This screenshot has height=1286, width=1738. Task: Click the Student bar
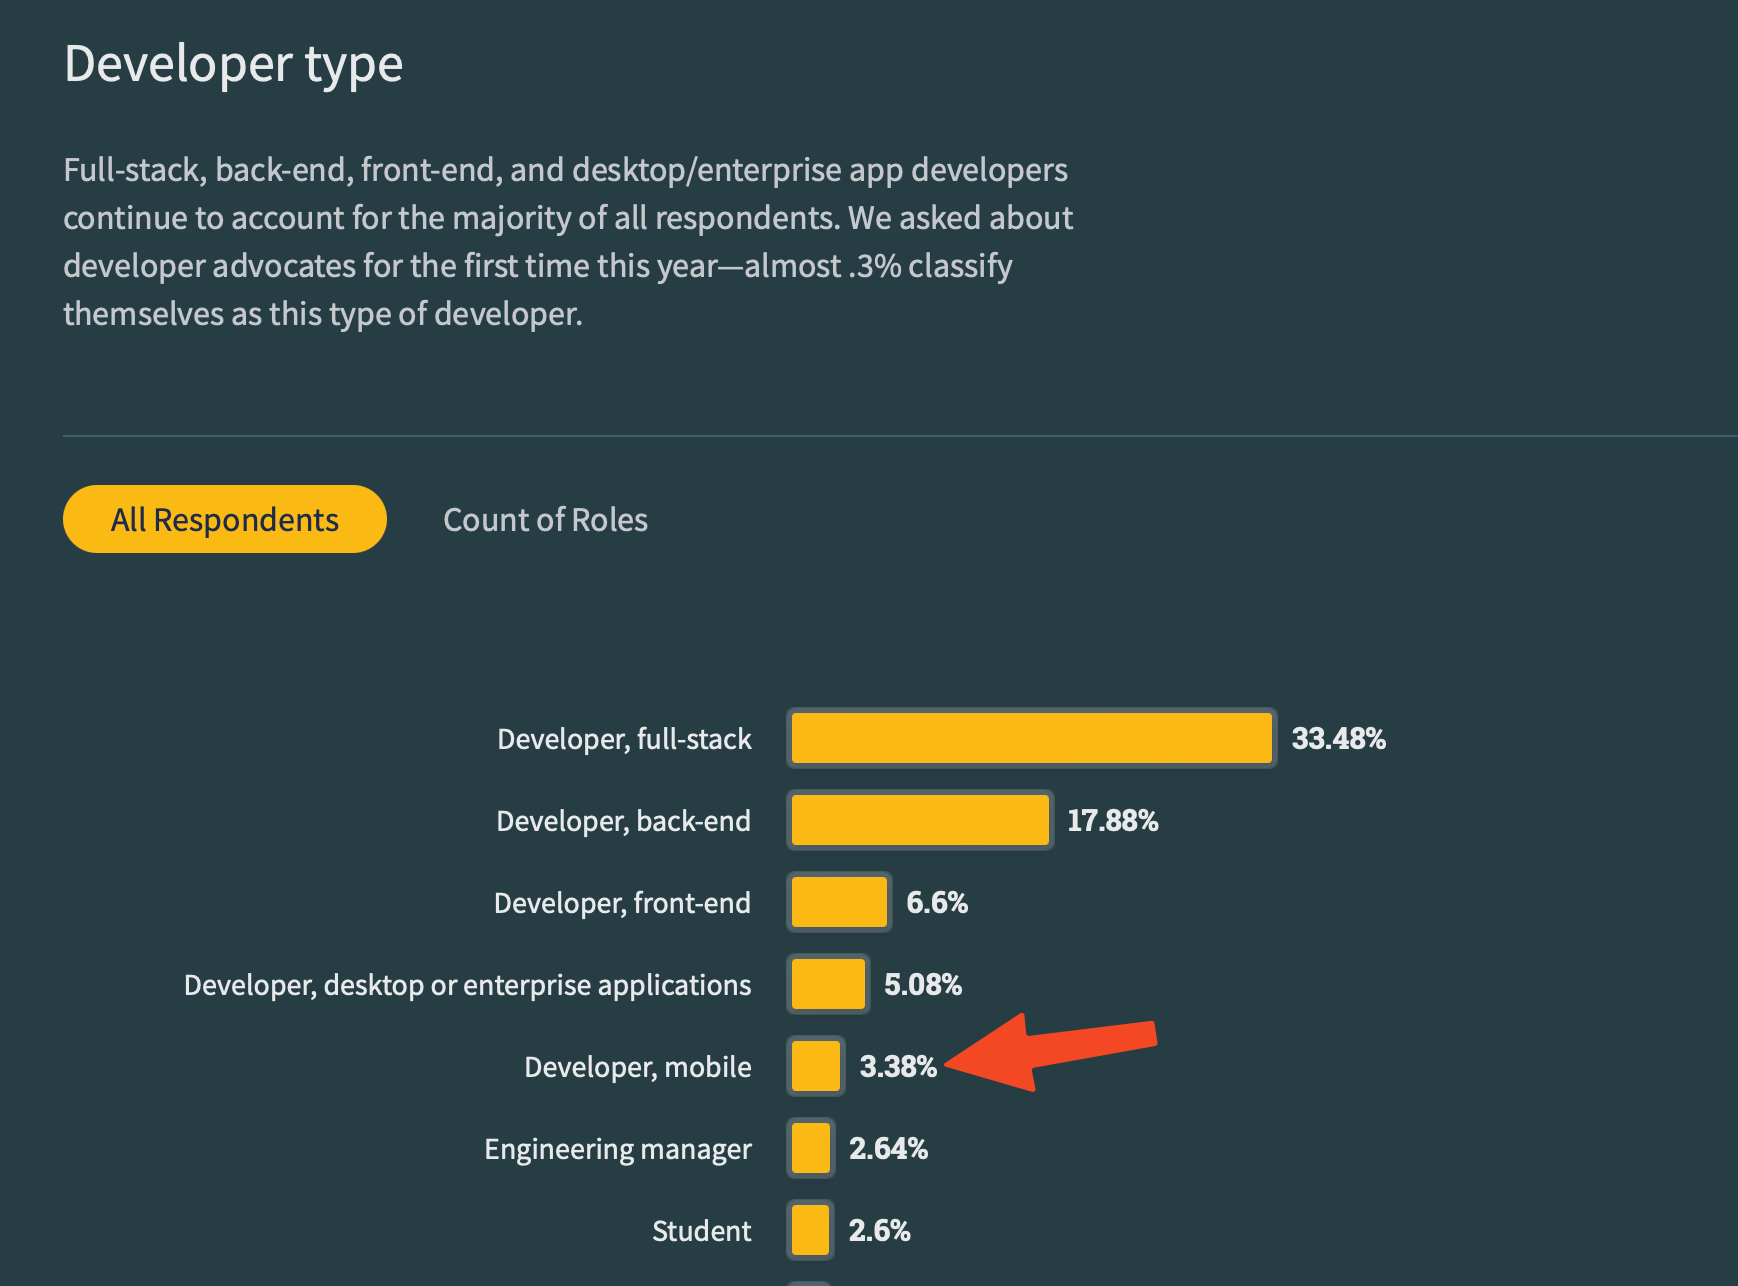(810, 1230)
